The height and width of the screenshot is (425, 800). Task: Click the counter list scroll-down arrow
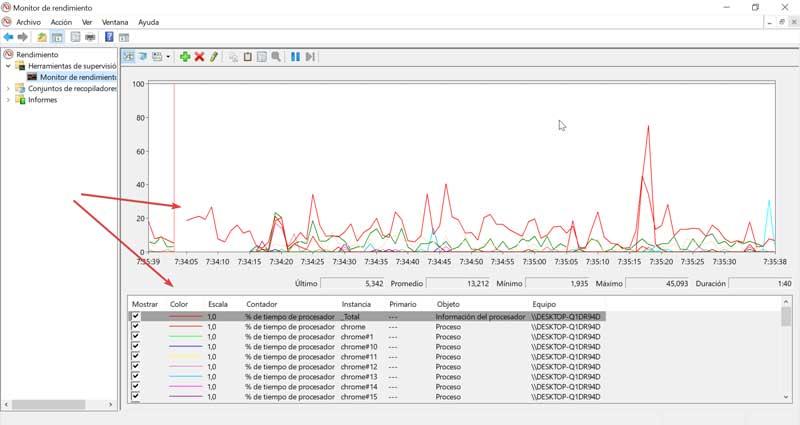coord(786,397)
